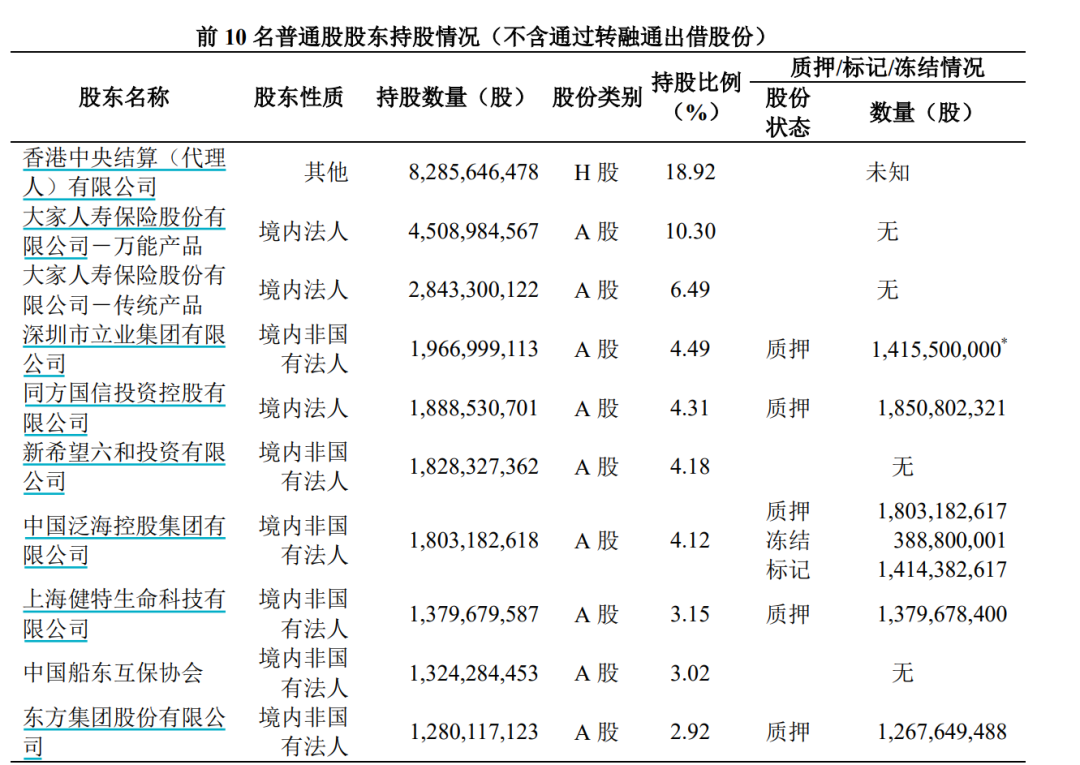Viewport: 1080px width, 765px height.
Task: Click the 4.31 percentage cell
Action: click(x=690, y=408)
